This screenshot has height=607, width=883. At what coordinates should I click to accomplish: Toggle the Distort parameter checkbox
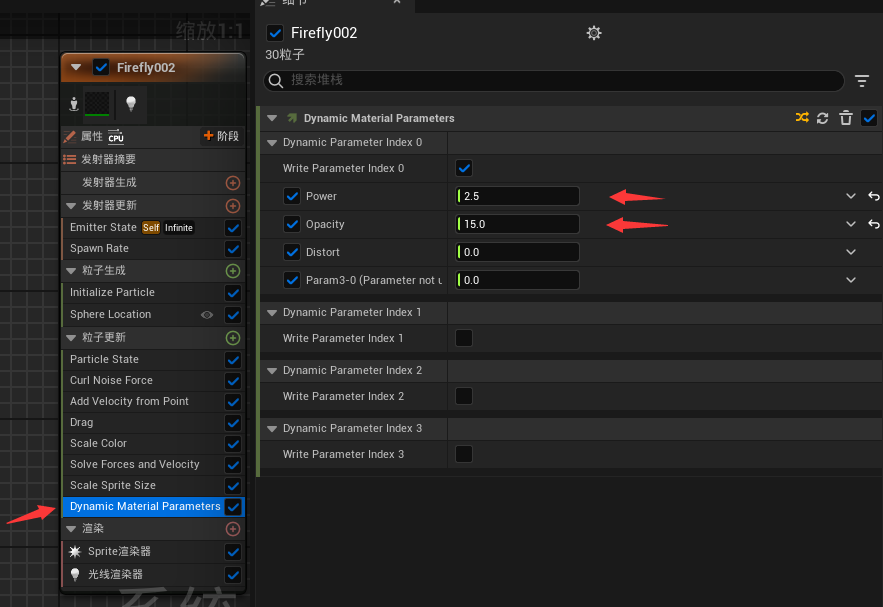[x=292, y=252]
